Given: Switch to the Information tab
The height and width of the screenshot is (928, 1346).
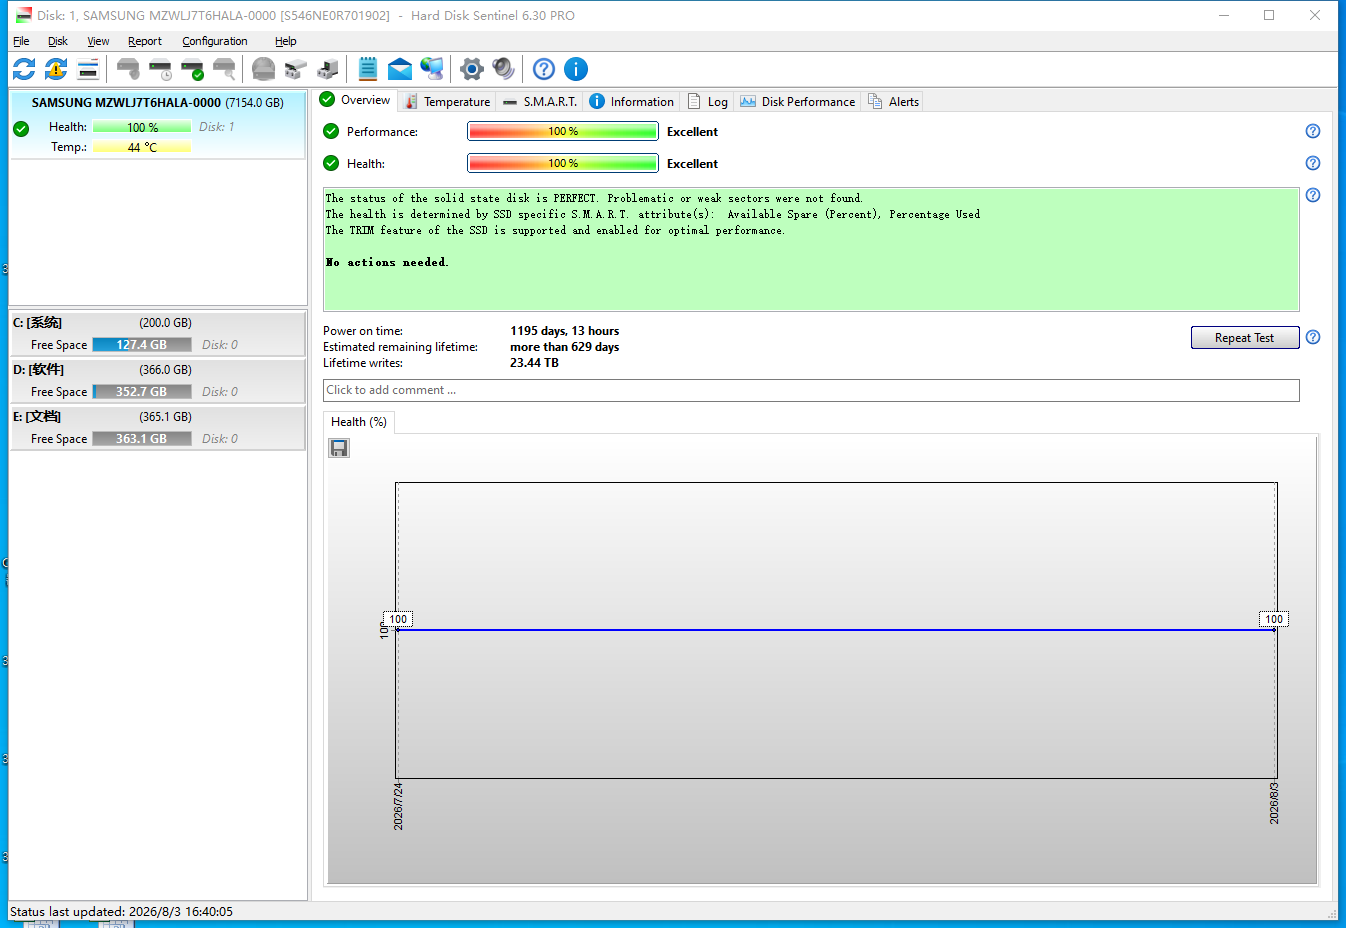Looking at the screenshot, I should 632,102.
